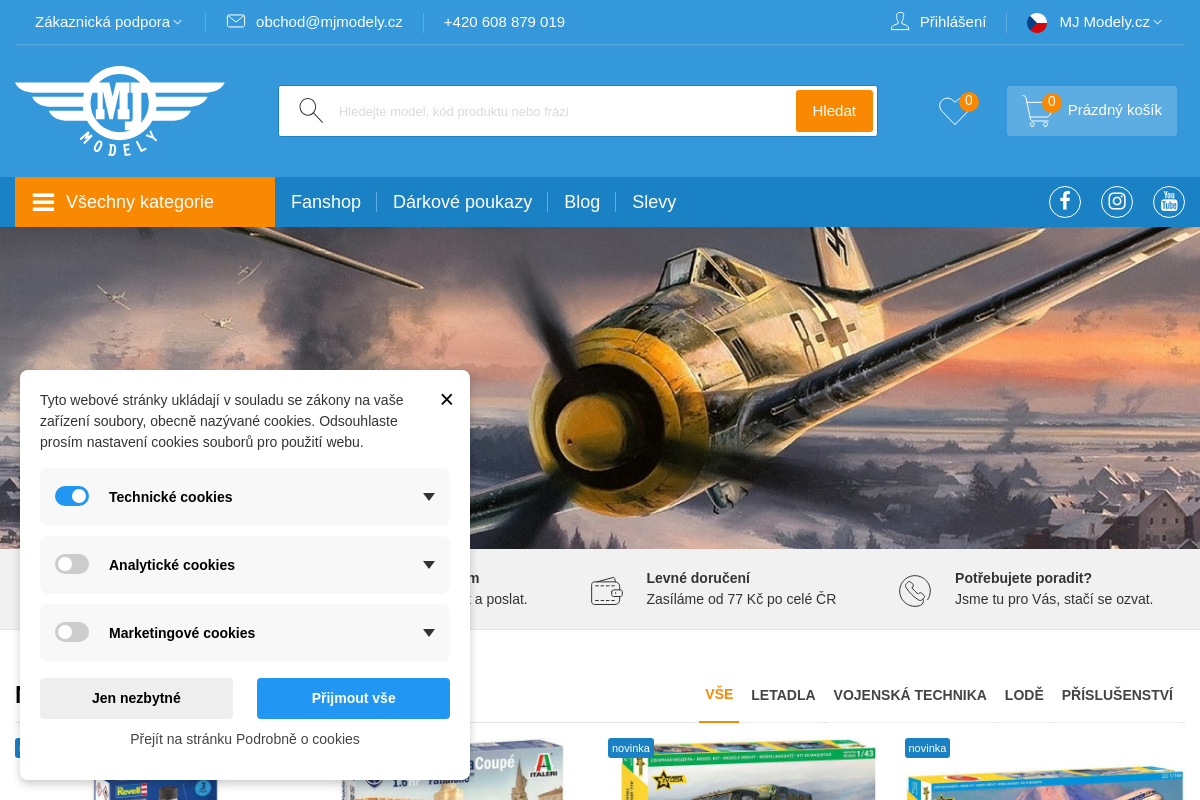Open the Slevy menu item
1200x800 pixels.
click(654, 202)
